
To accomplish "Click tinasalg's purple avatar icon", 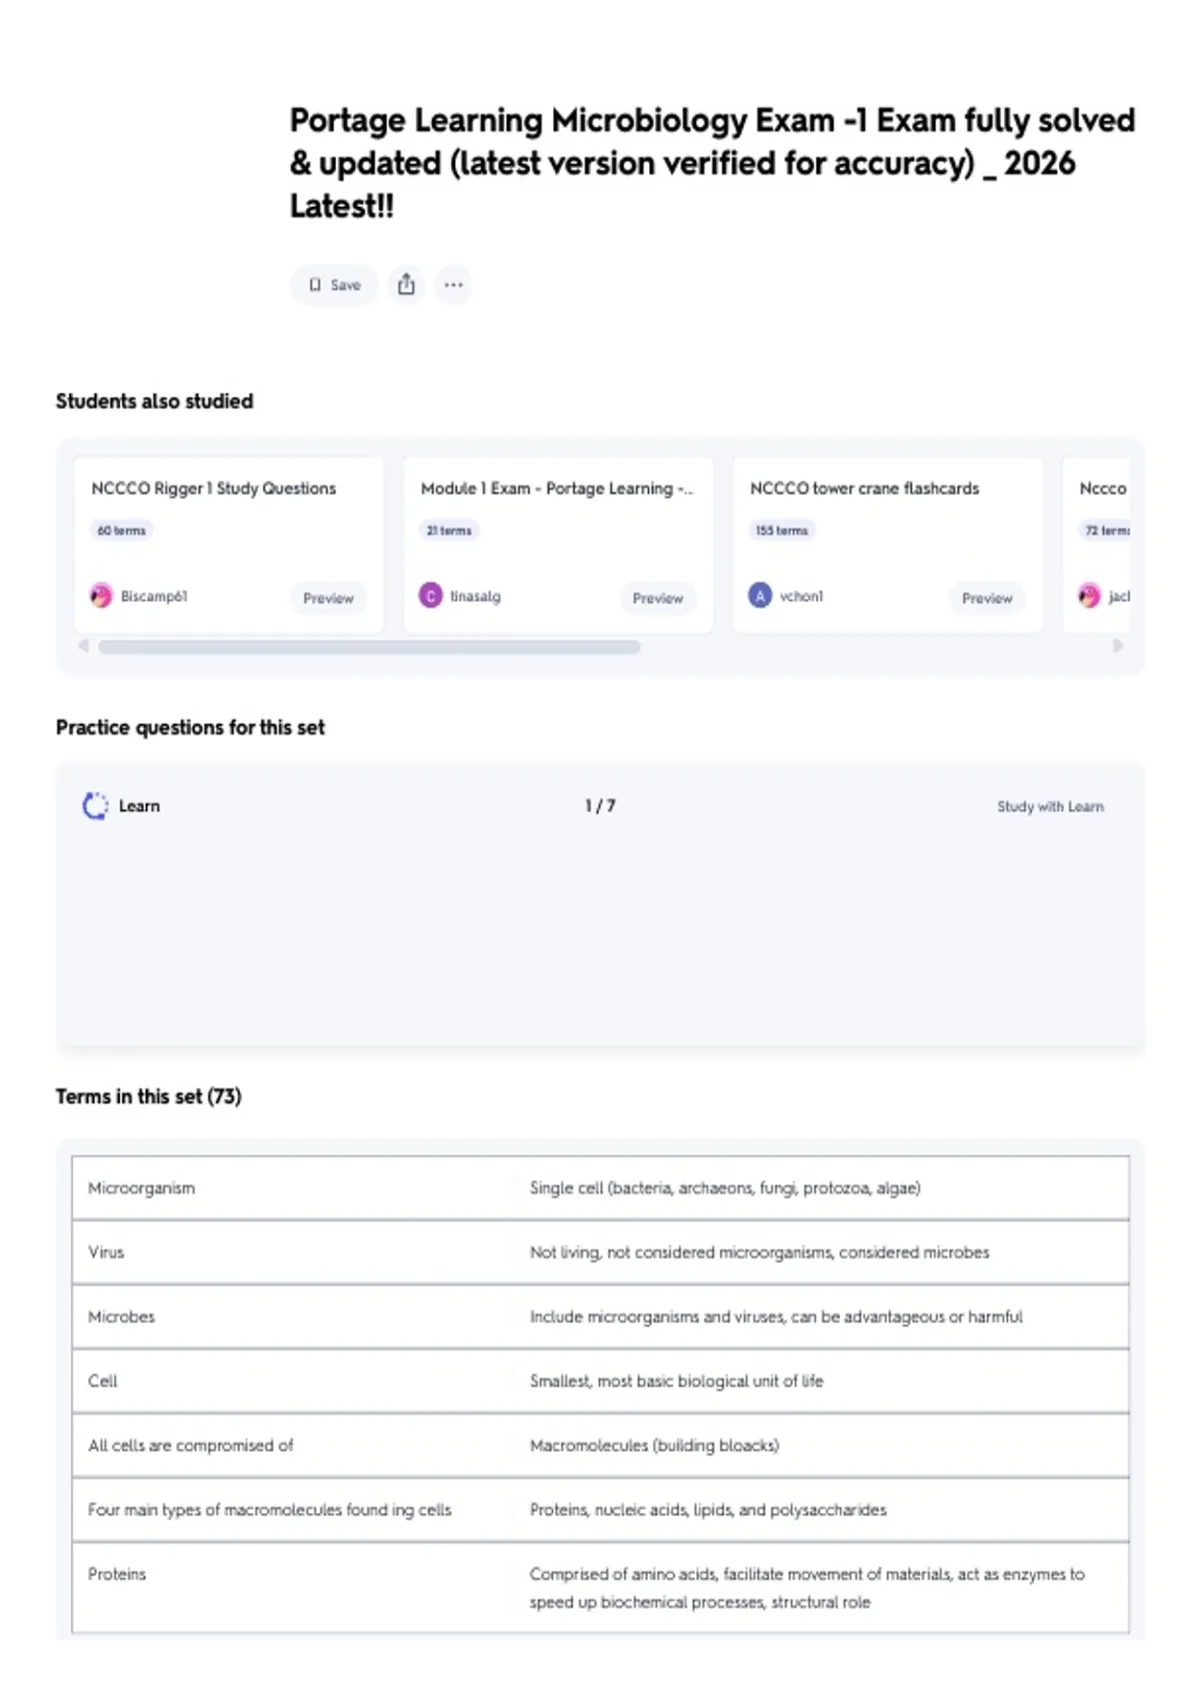I will [431, 596].
